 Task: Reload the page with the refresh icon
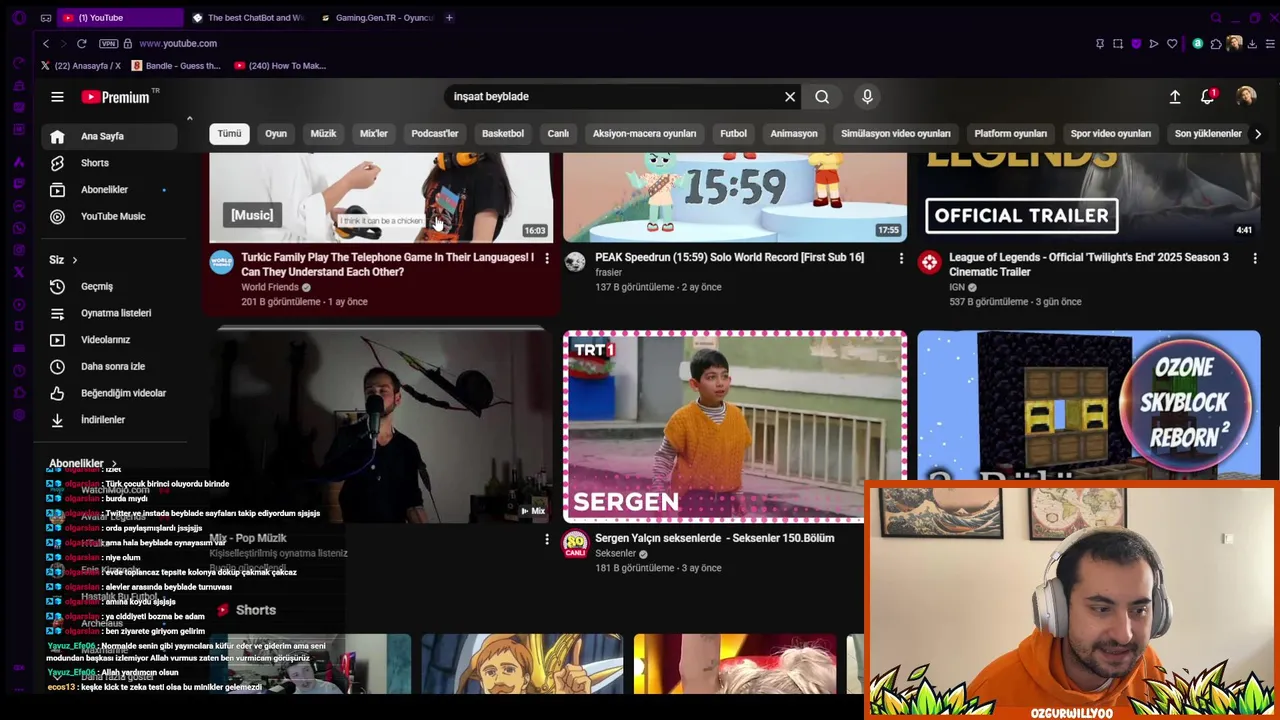click(82, 43)
